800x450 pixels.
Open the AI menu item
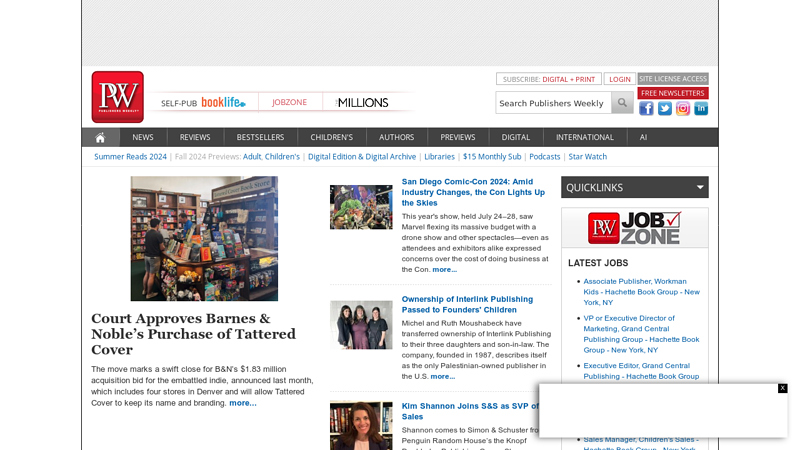(643, 137)
